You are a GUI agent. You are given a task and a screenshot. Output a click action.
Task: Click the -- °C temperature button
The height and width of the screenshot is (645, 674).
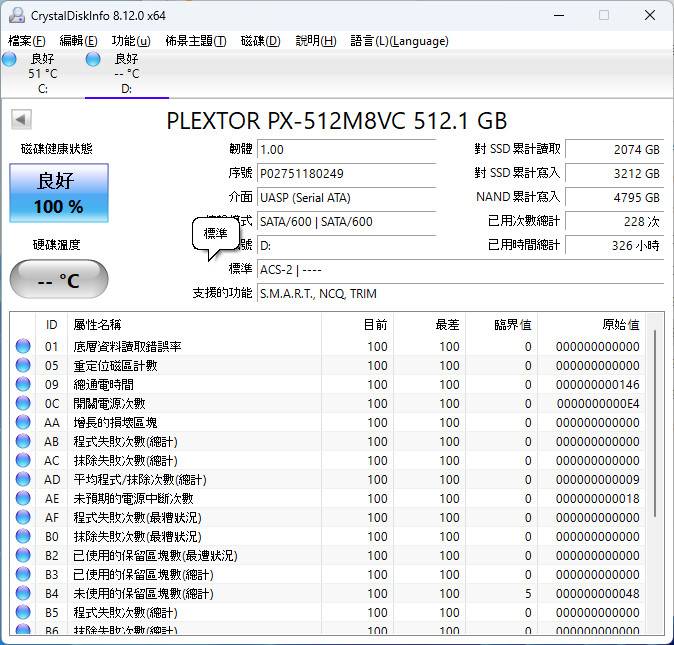pyautogui.click(x=59, y=279)
